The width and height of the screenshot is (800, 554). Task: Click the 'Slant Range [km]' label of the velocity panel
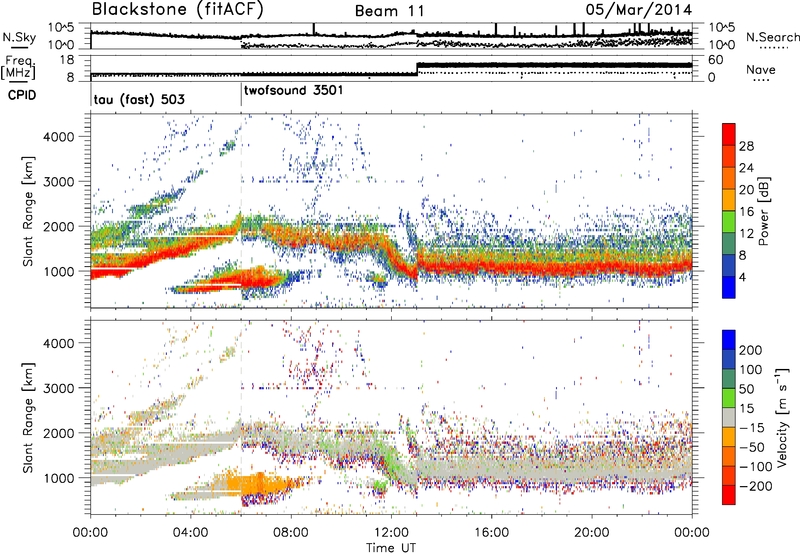28,417
